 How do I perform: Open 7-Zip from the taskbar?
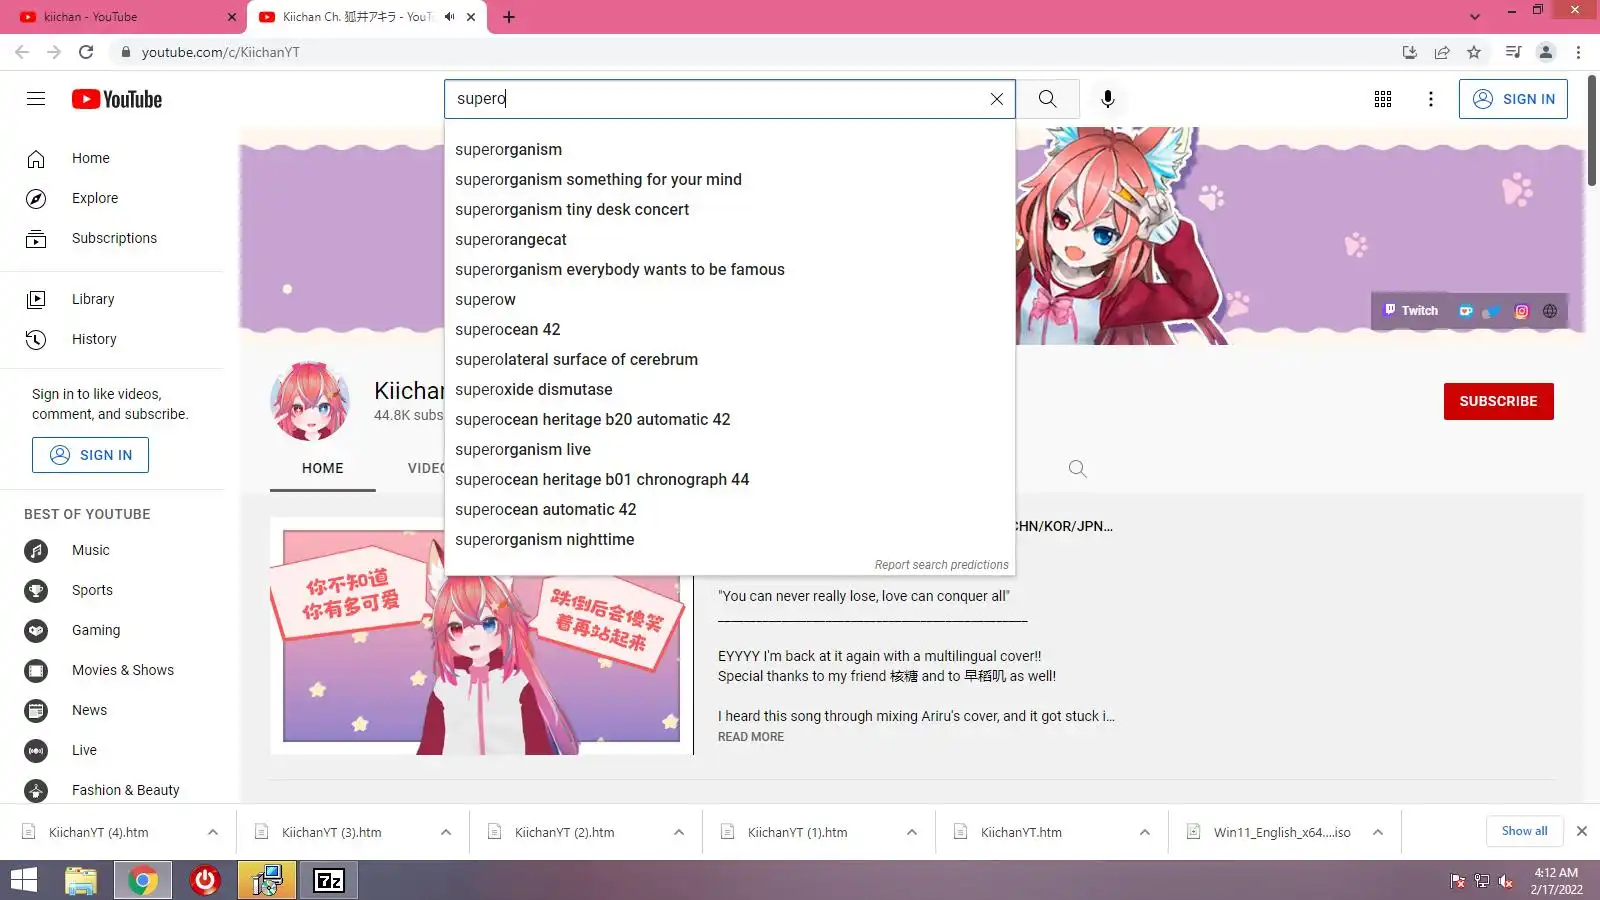(329, 880)
